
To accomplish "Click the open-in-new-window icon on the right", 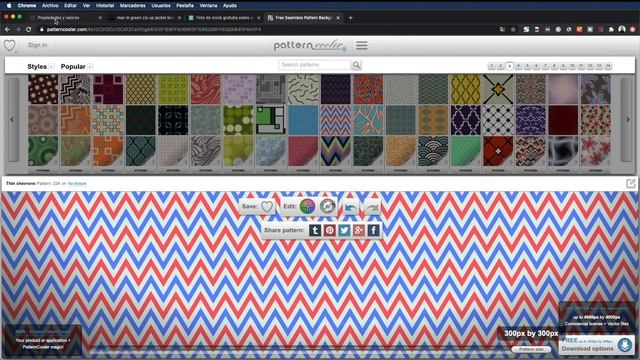I will pos(631,184).
